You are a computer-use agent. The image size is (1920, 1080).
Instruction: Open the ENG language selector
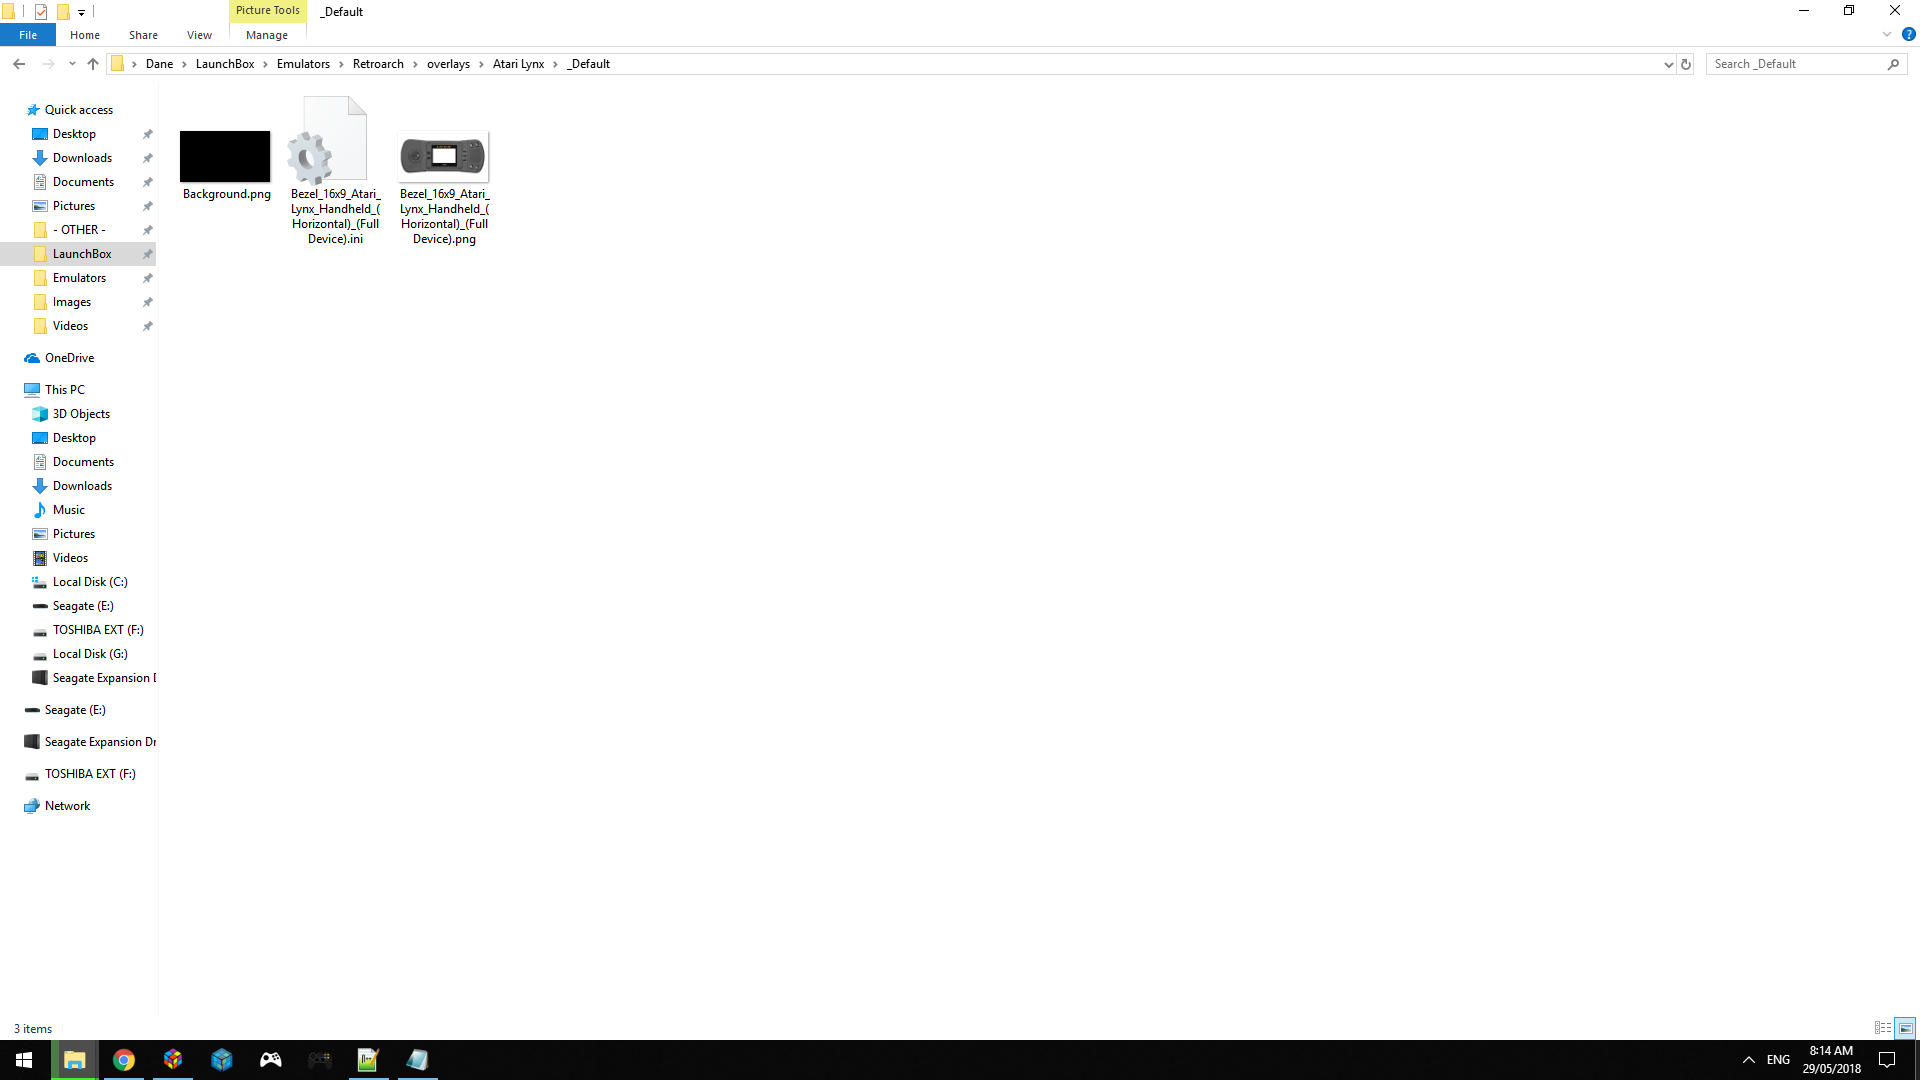point(1778,1060)
